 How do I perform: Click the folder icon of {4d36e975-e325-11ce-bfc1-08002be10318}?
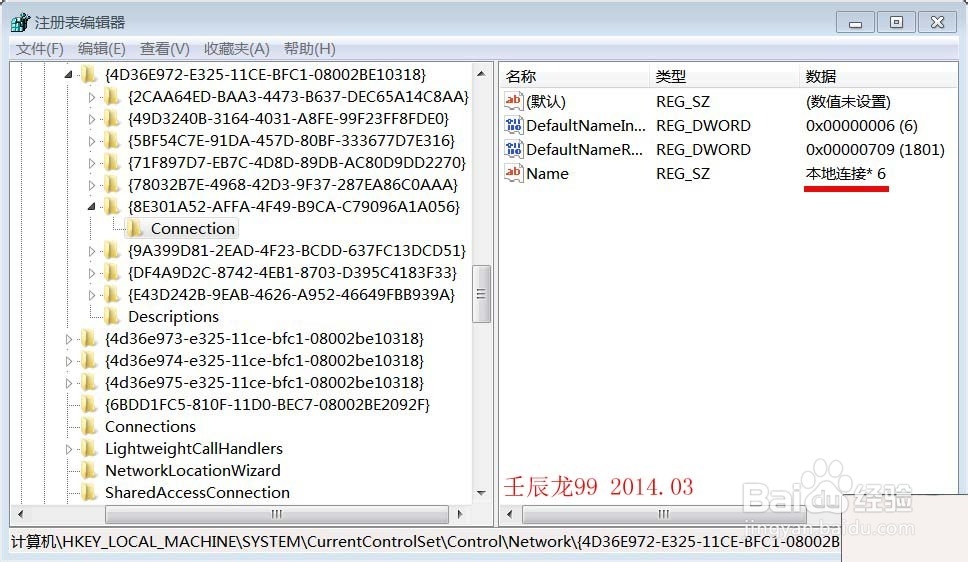click(89, 382)
